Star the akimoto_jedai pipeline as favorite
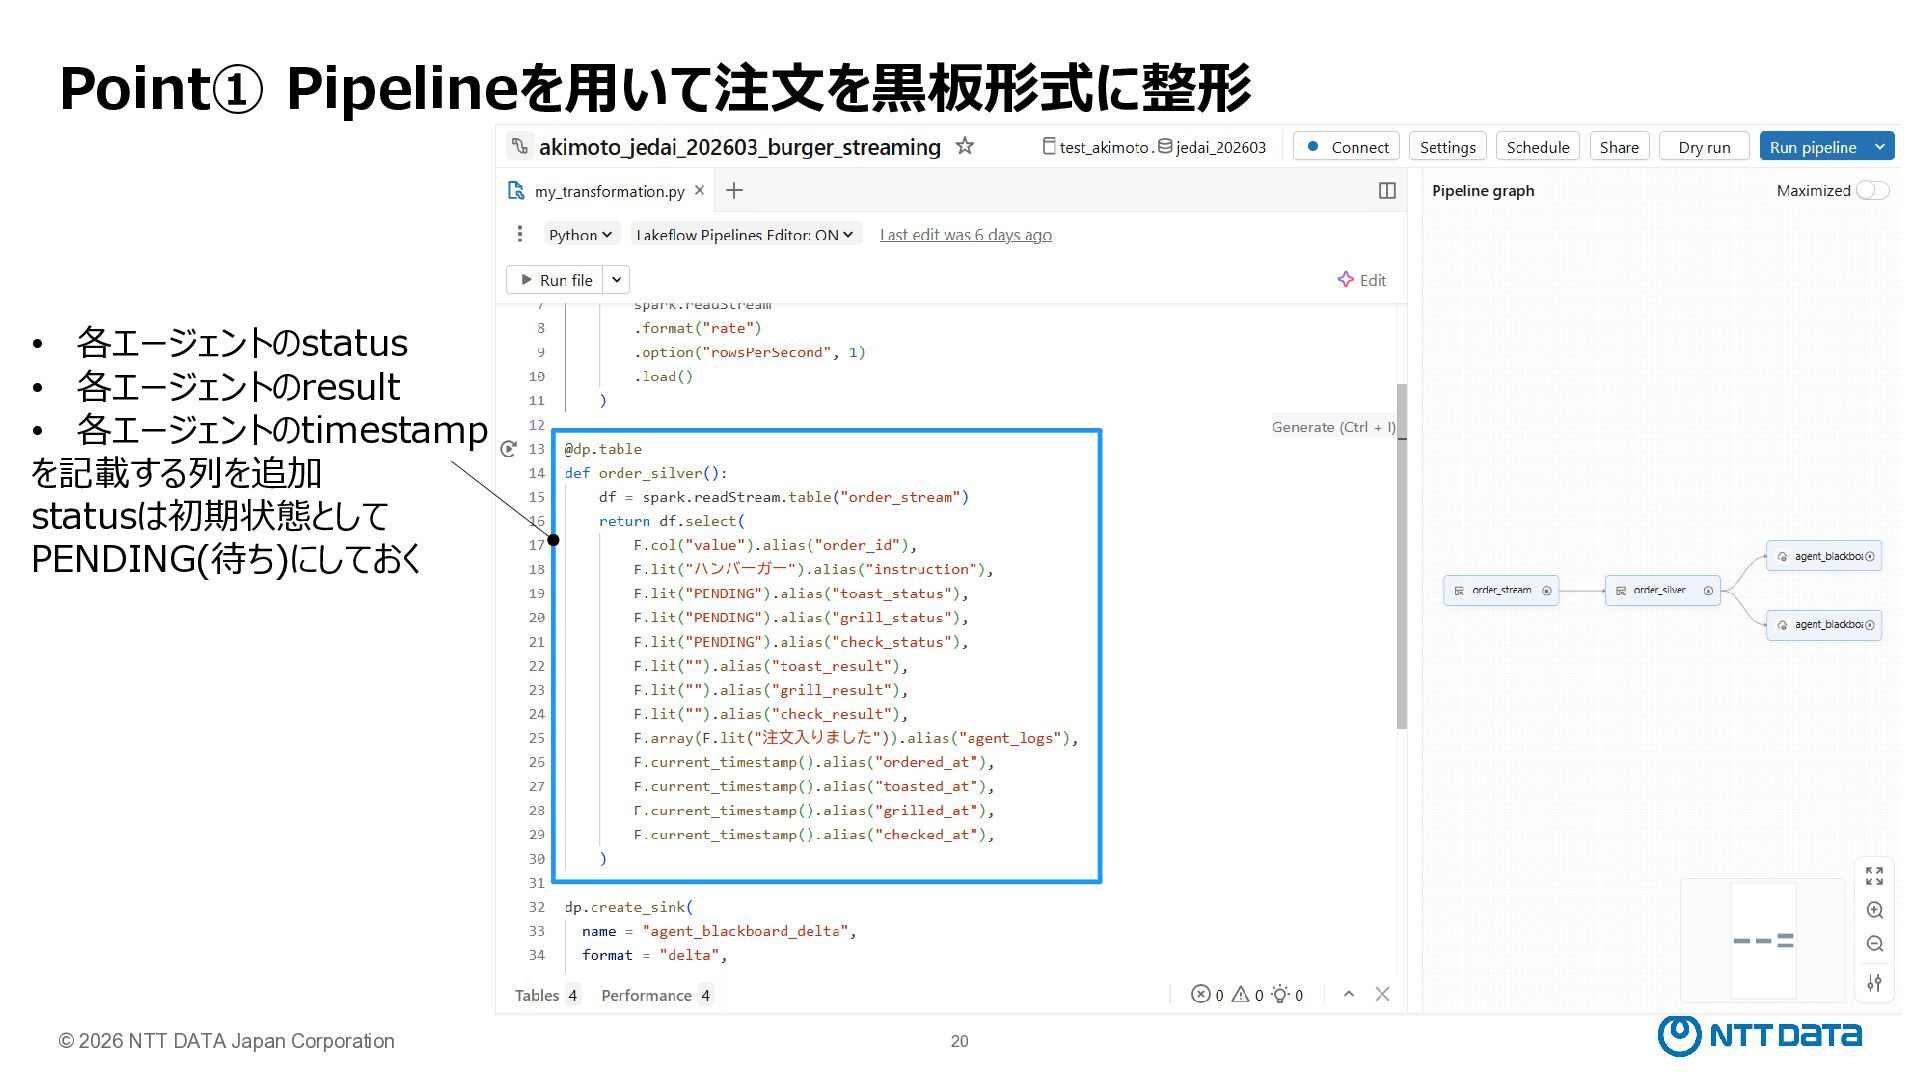 pos(964,146)
